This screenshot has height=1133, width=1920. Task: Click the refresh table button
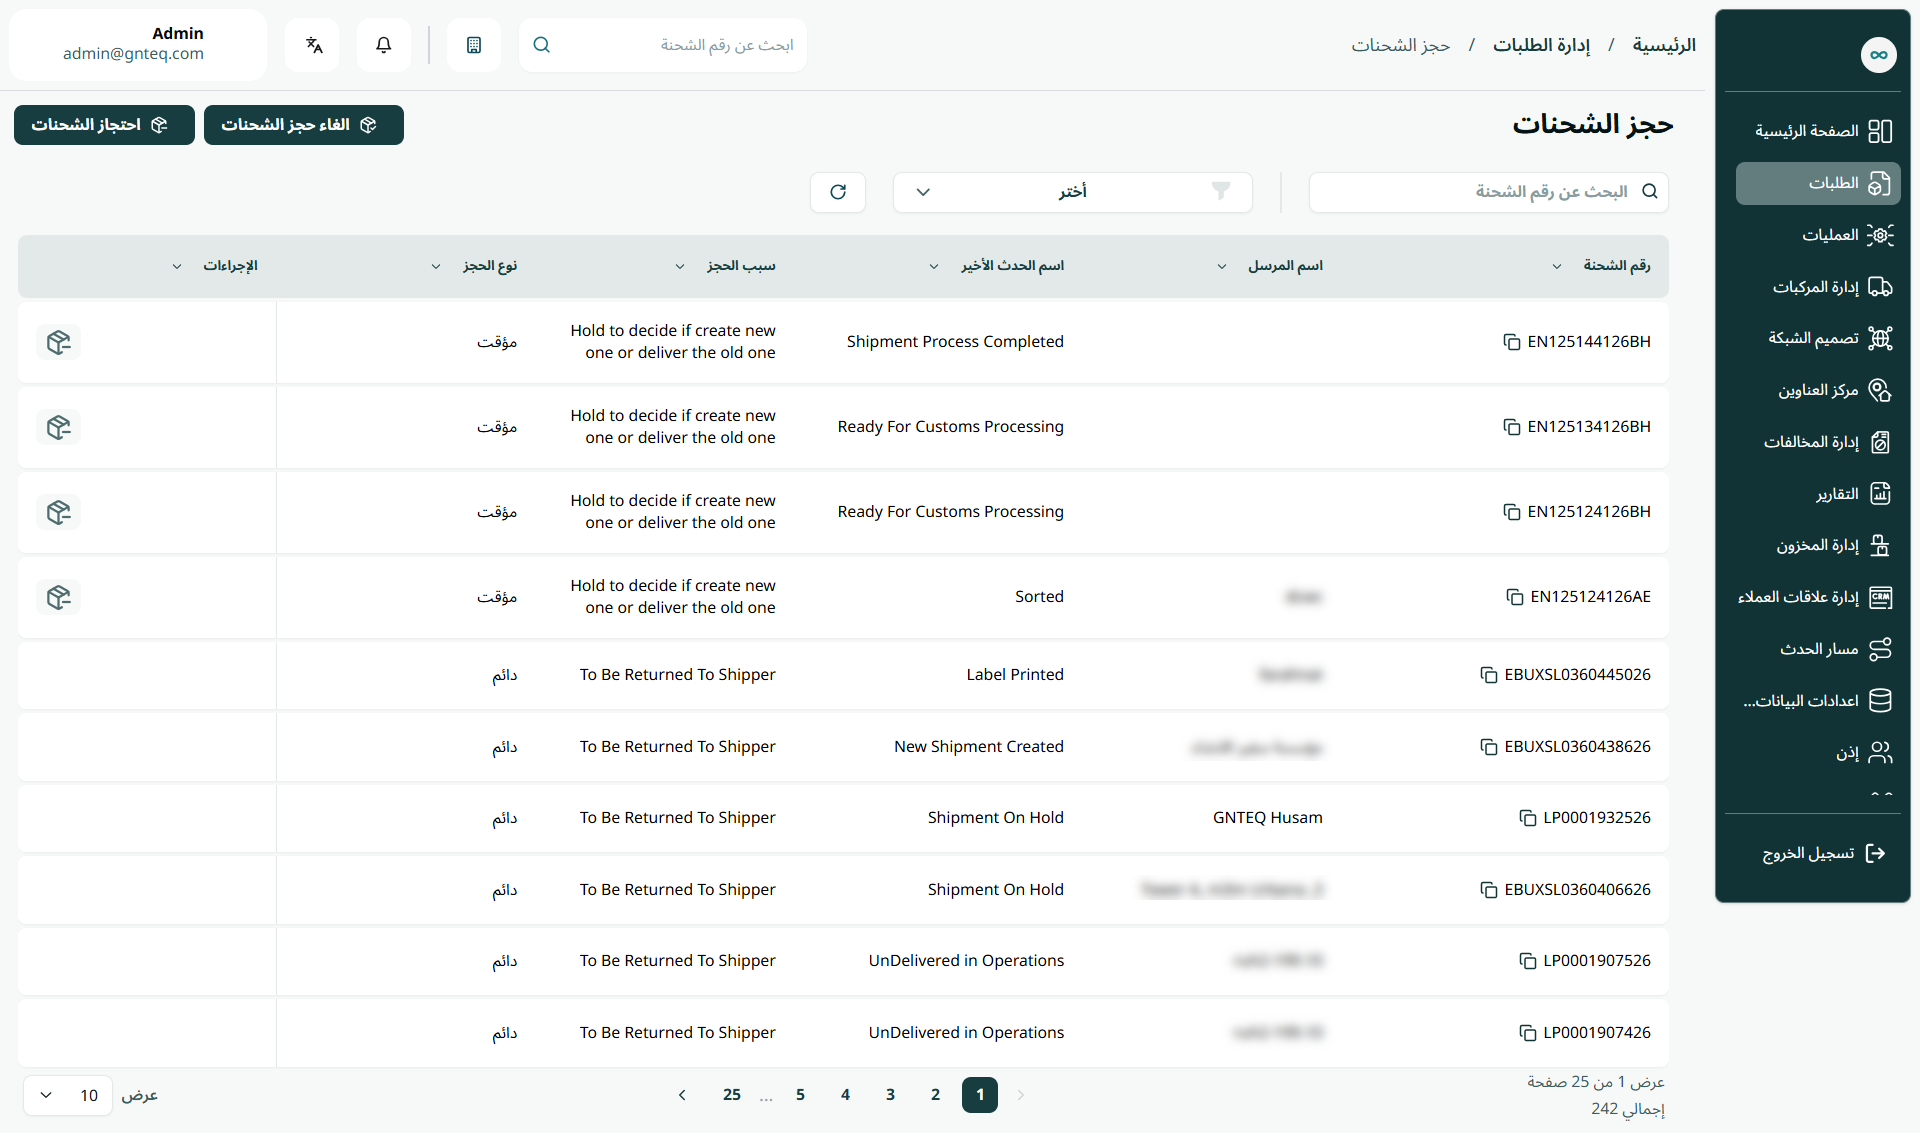838,192
